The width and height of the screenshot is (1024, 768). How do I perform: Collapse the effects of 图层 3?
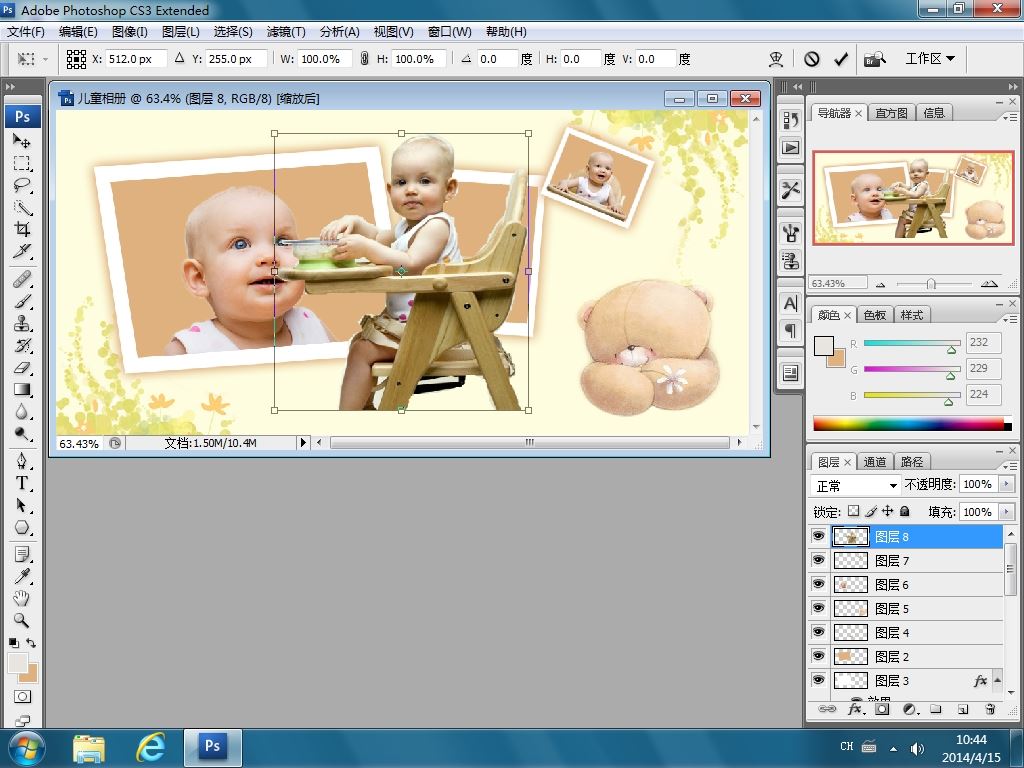click(x=997, y=680)
